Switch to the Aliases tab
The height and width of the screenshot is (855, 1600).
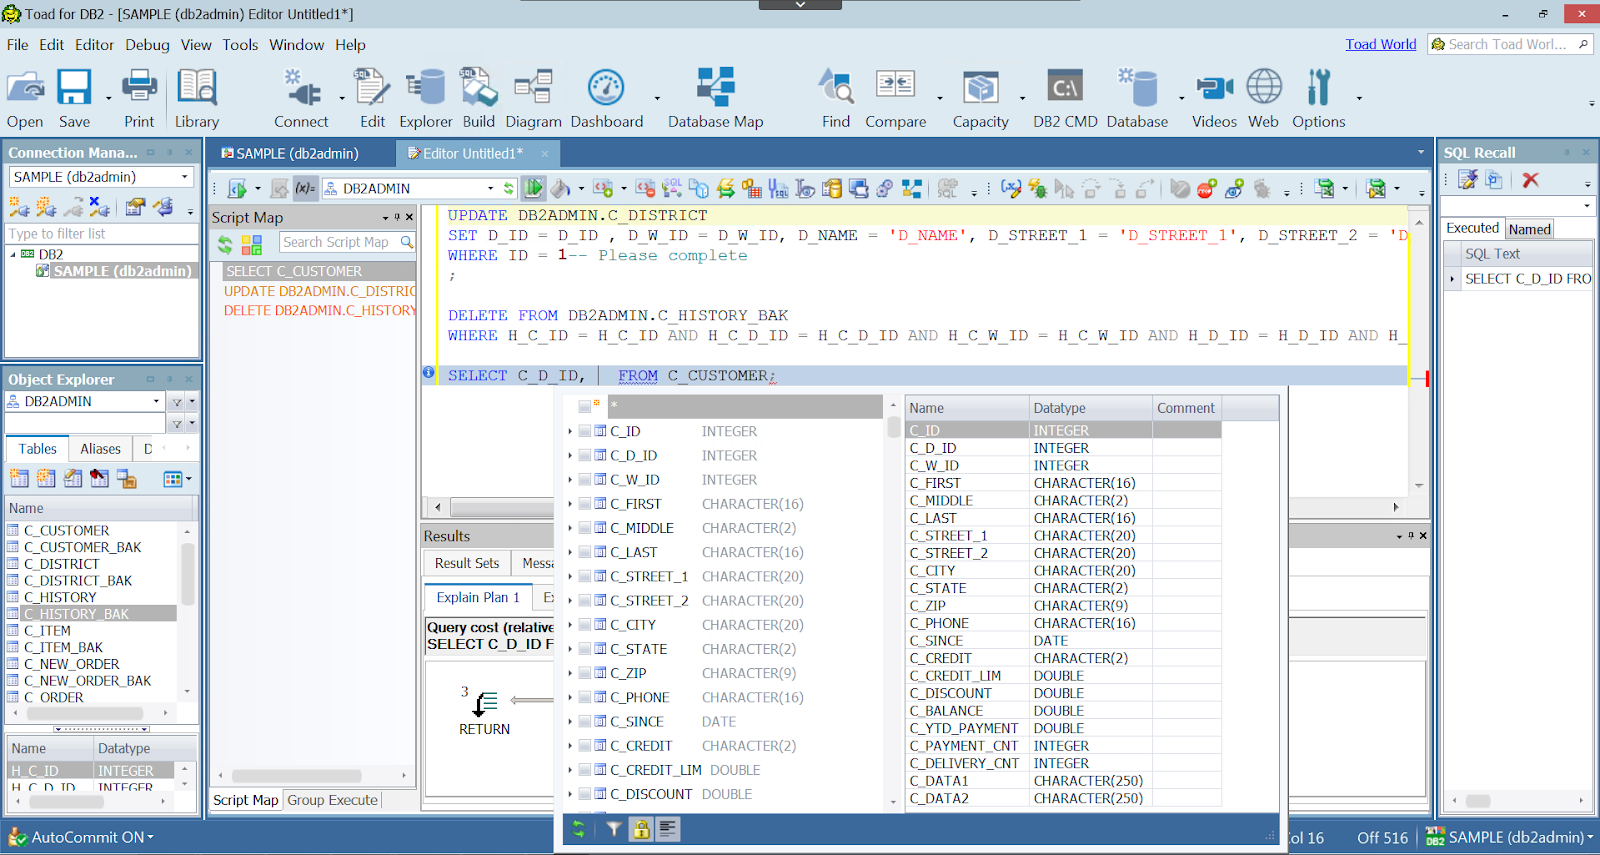[x=100, y=449]
